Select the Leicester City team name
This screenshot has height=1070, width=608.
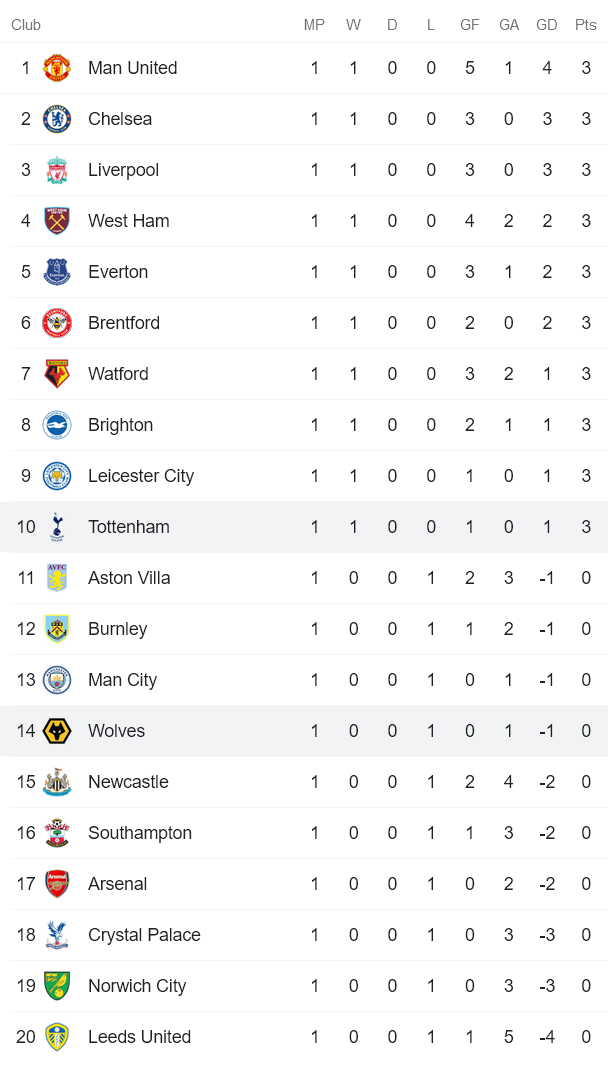(141, 476)
